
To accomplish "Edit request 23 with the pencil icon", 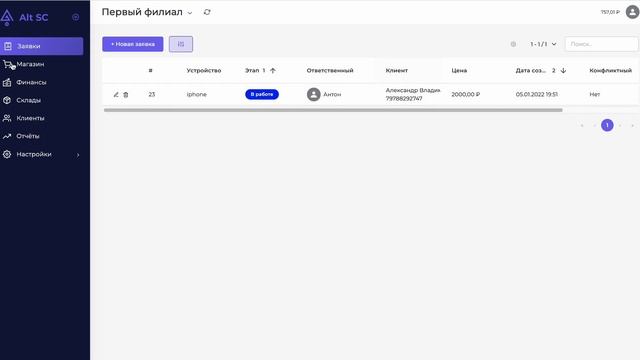I will click(x=116, y=94).
